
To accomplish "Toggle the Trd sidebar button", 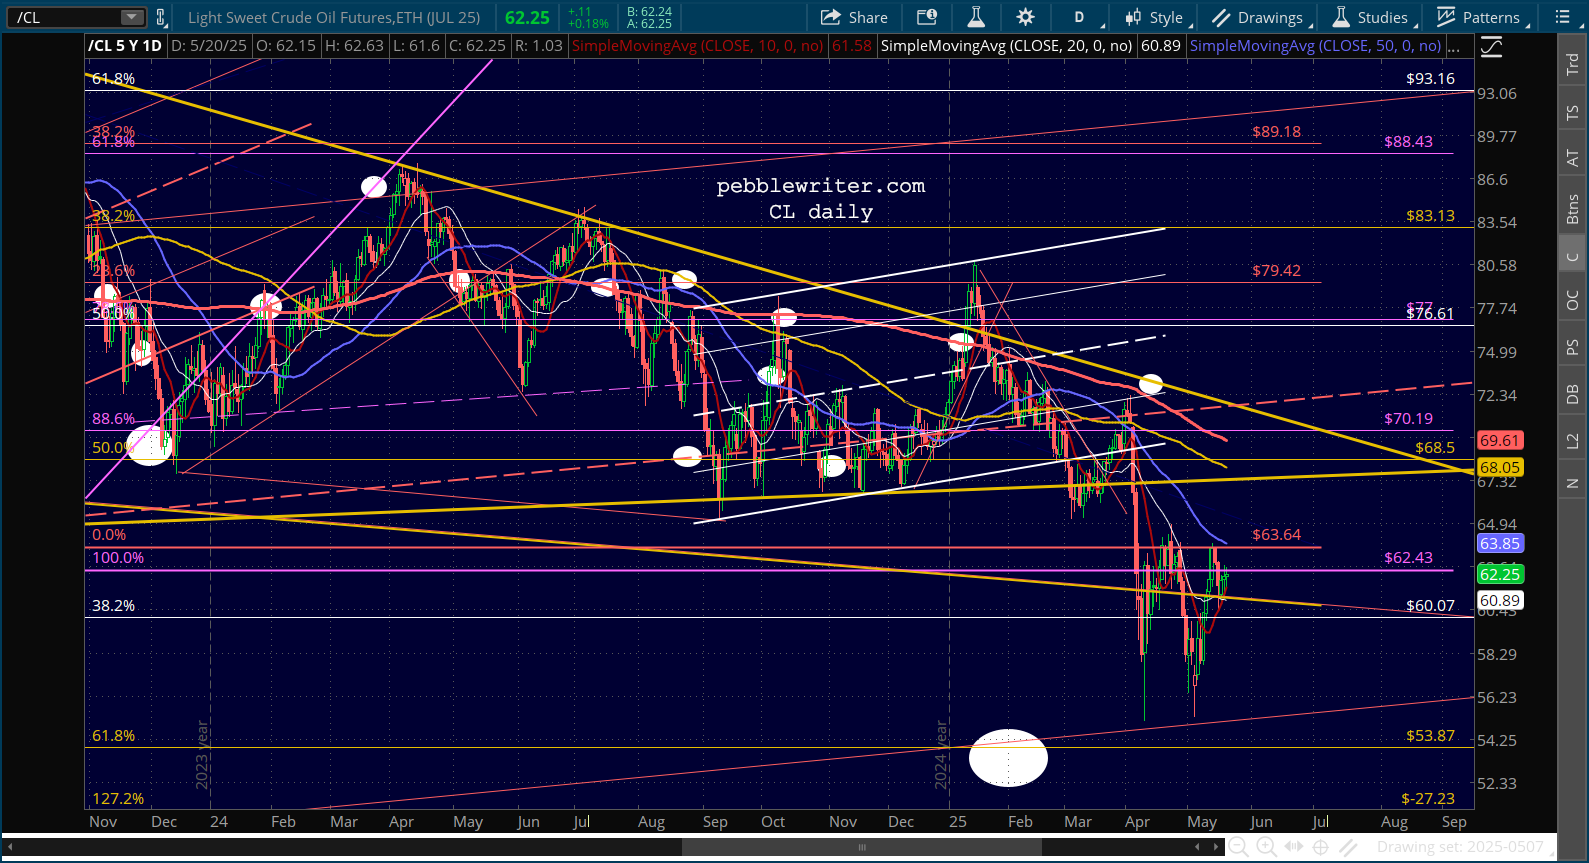I will click(1573, 63).
